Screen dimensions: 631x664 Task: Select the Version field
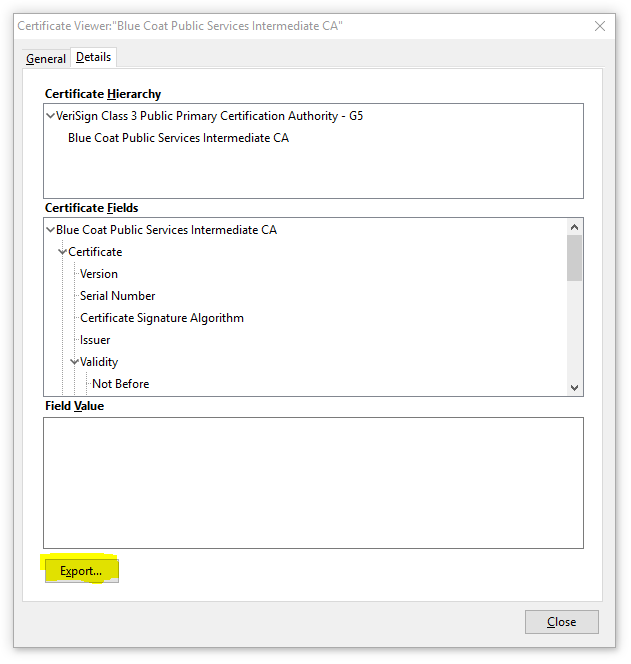click(x=99, y=274)
